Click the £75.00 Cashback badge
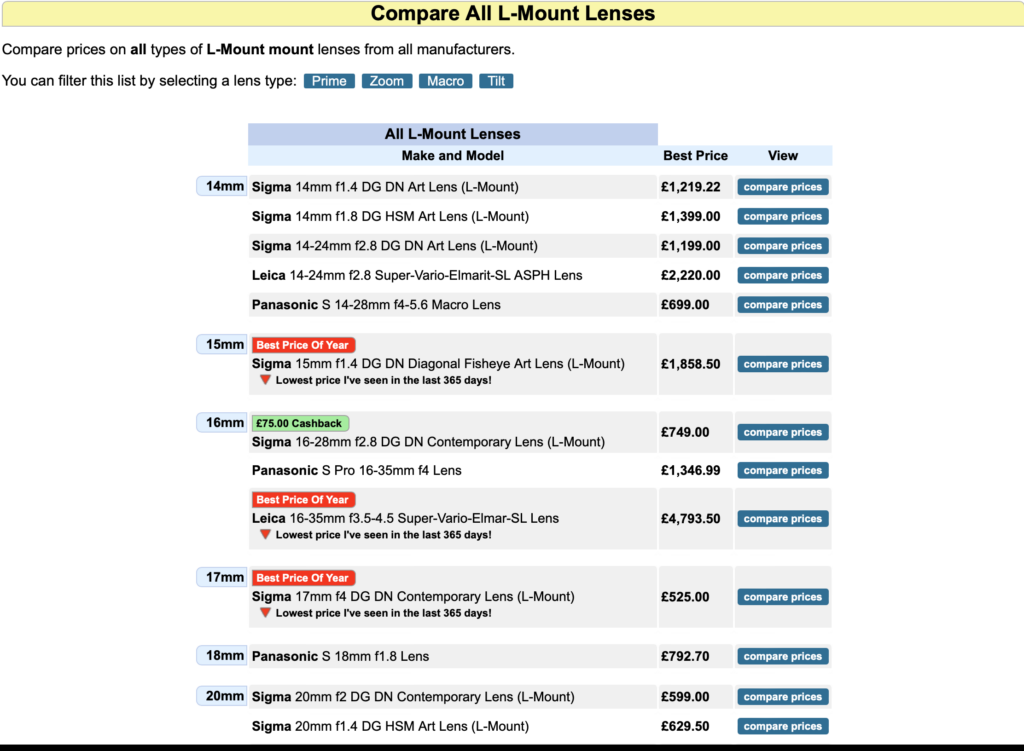 coord(300,423)
